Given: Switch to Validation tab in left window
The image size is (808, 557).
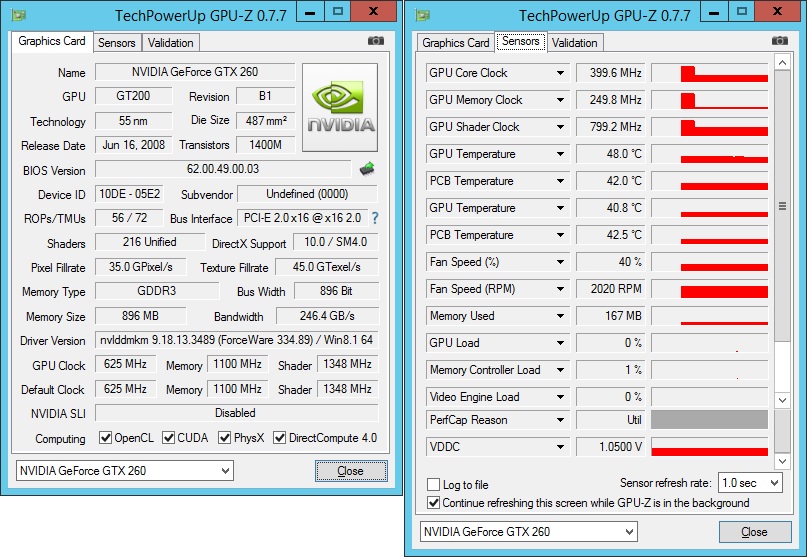Looking at the screenshot, I should 171,43.
